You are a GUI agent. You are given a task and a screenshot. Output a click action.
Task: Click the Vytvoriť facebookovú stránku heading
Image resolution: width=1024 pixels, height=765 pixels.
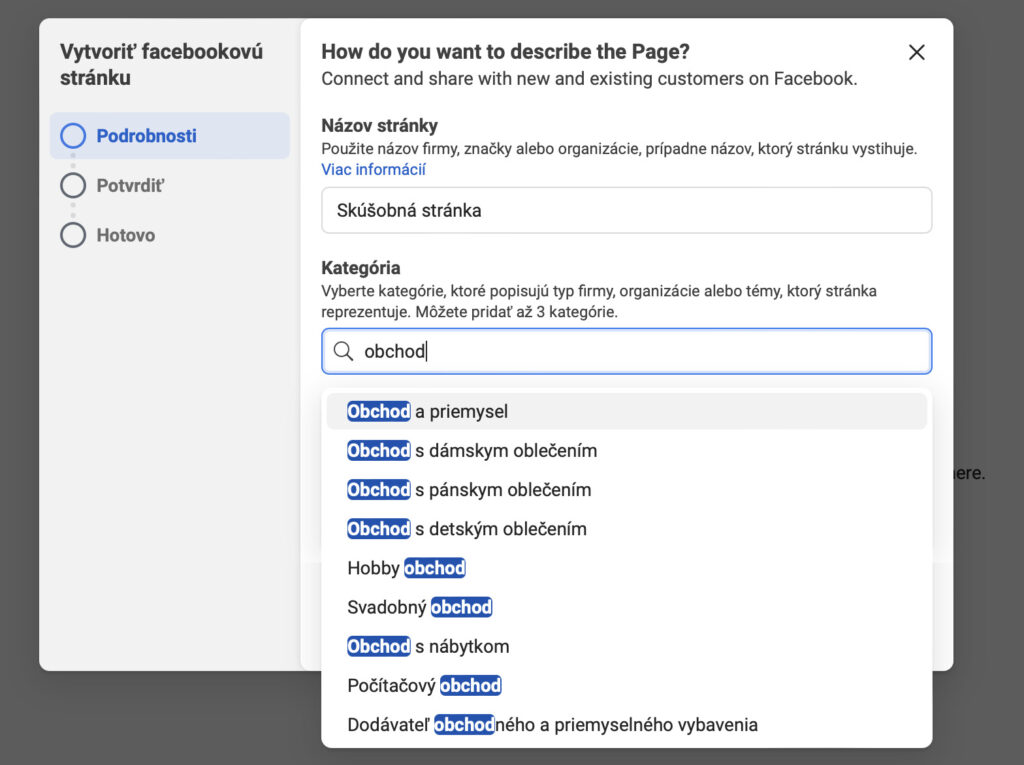(x=161, y=65)
